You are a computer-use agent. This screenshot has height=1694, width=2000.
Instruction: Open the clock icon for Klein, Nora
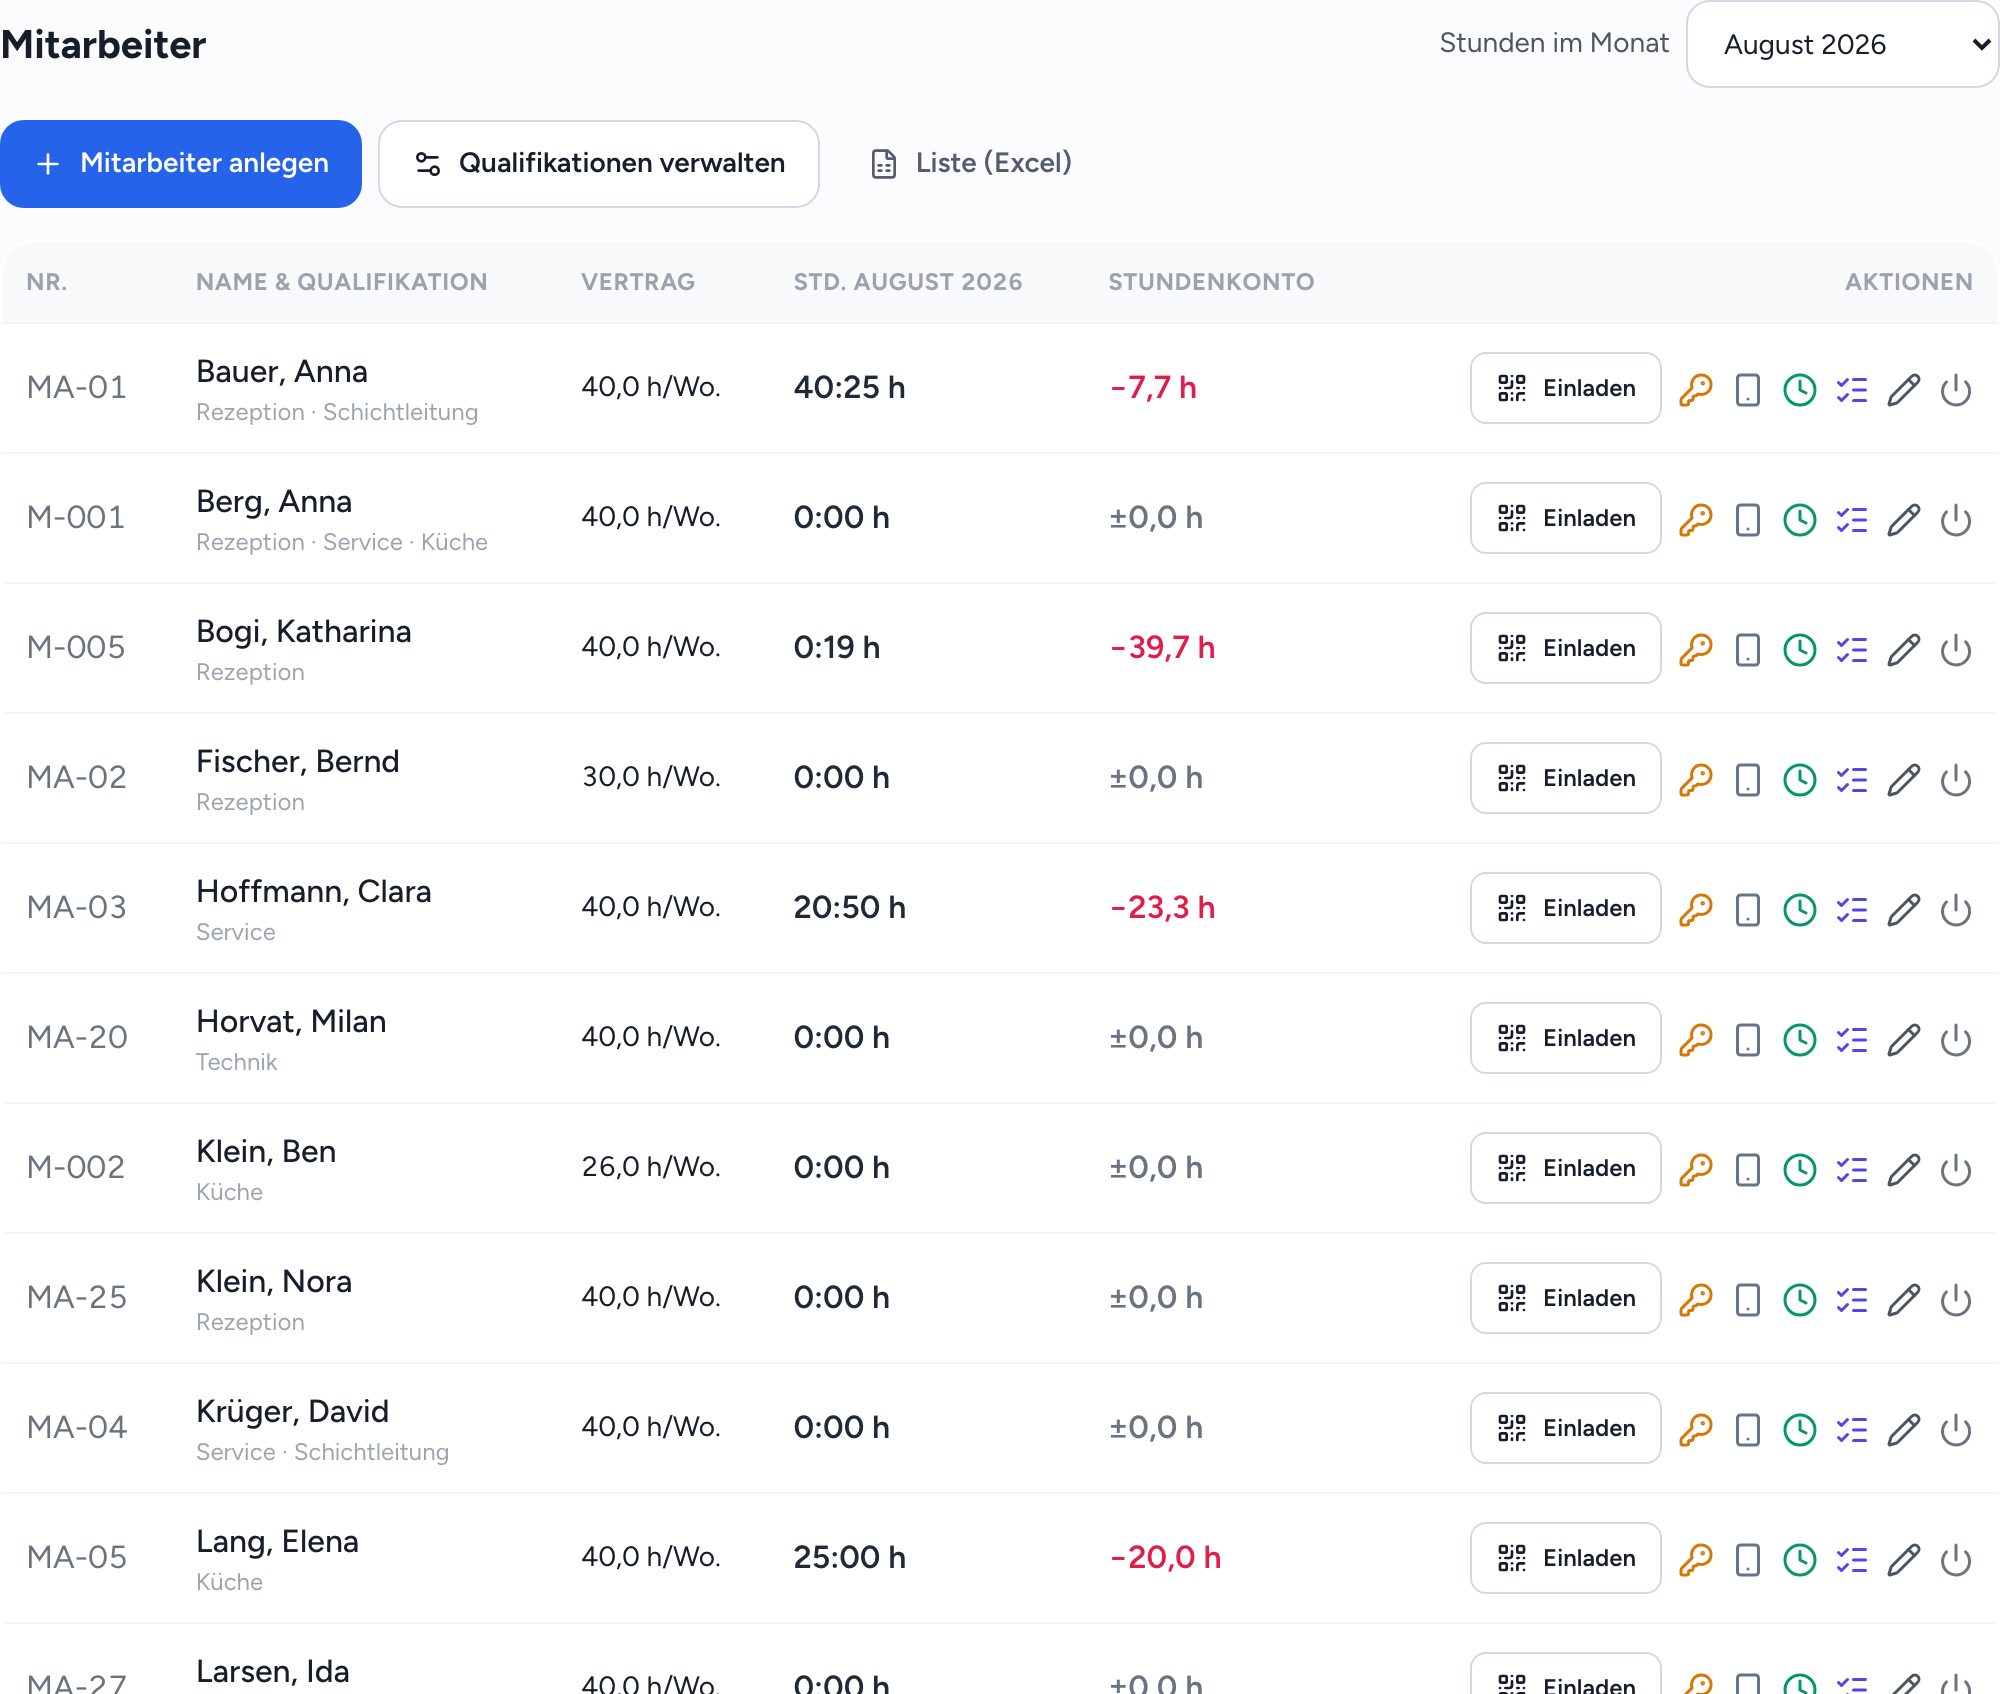click(x=1799, y=1299)
